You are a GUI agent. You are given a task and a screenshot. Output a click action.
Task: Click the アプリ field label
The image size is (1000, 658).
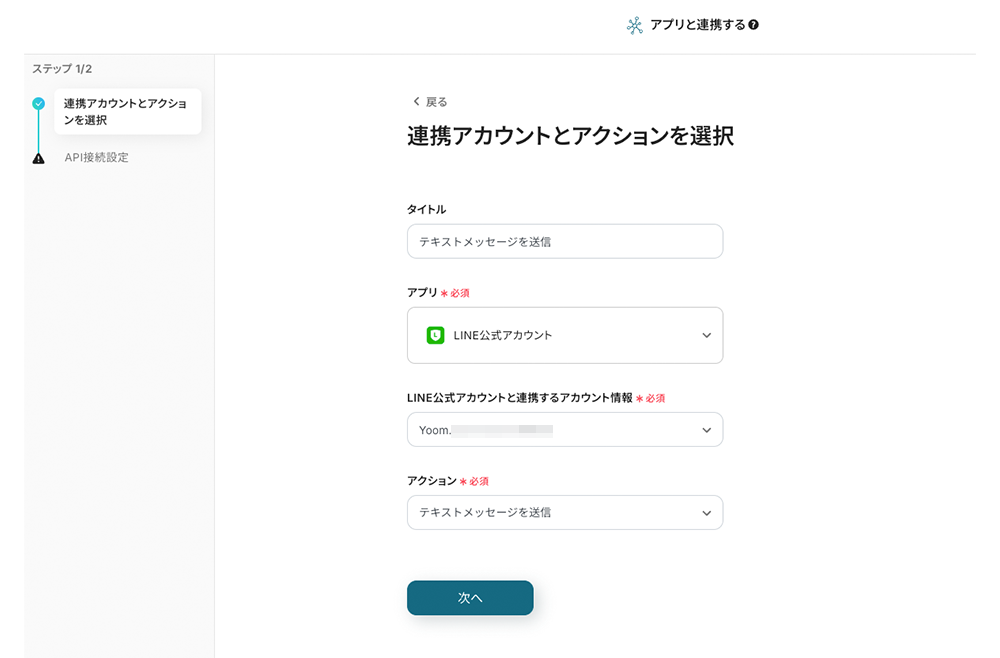(422, 292)
